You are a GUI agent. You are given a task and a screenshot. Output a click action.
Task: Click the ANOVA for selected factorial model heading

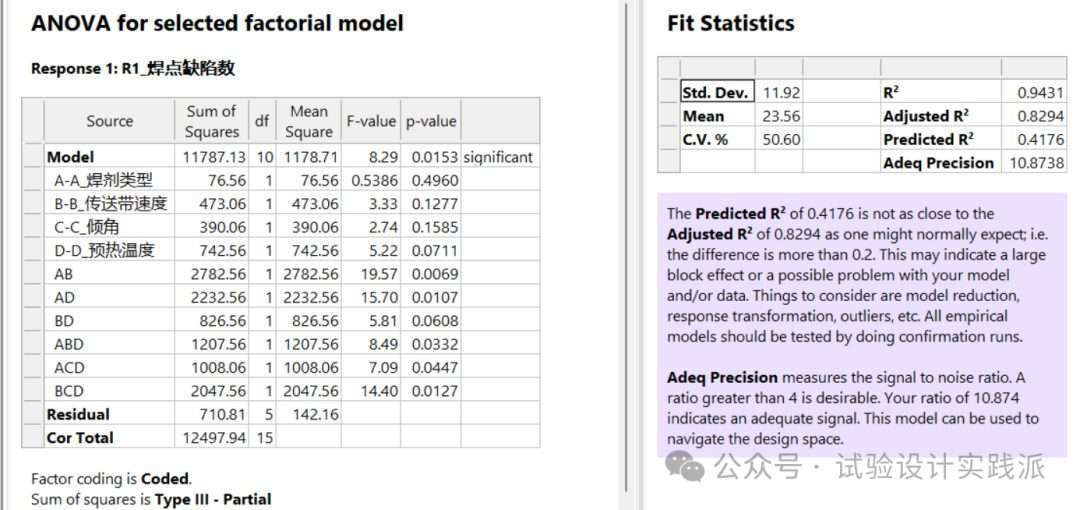click(217, 23)
